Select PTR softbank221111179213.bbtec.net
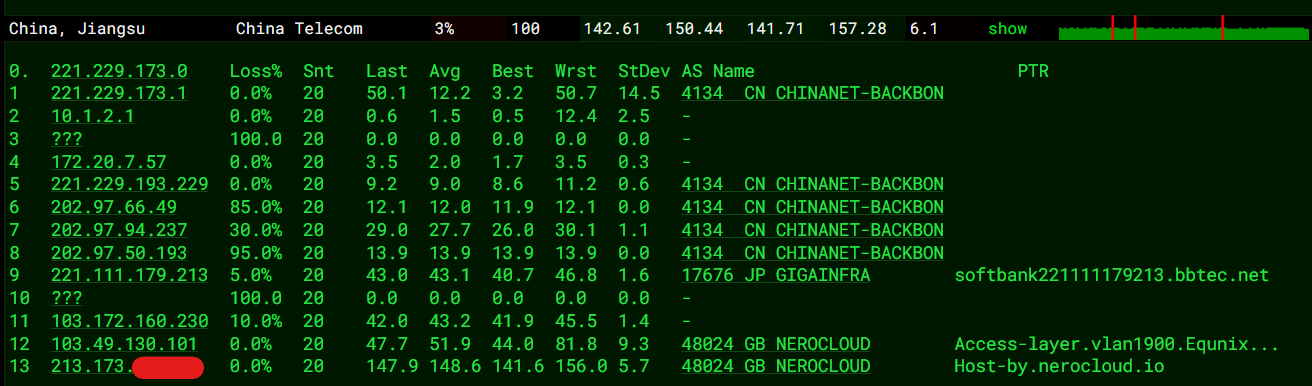The width and height of the screenshot is (1312, 386). click(x=1111, y=276)
